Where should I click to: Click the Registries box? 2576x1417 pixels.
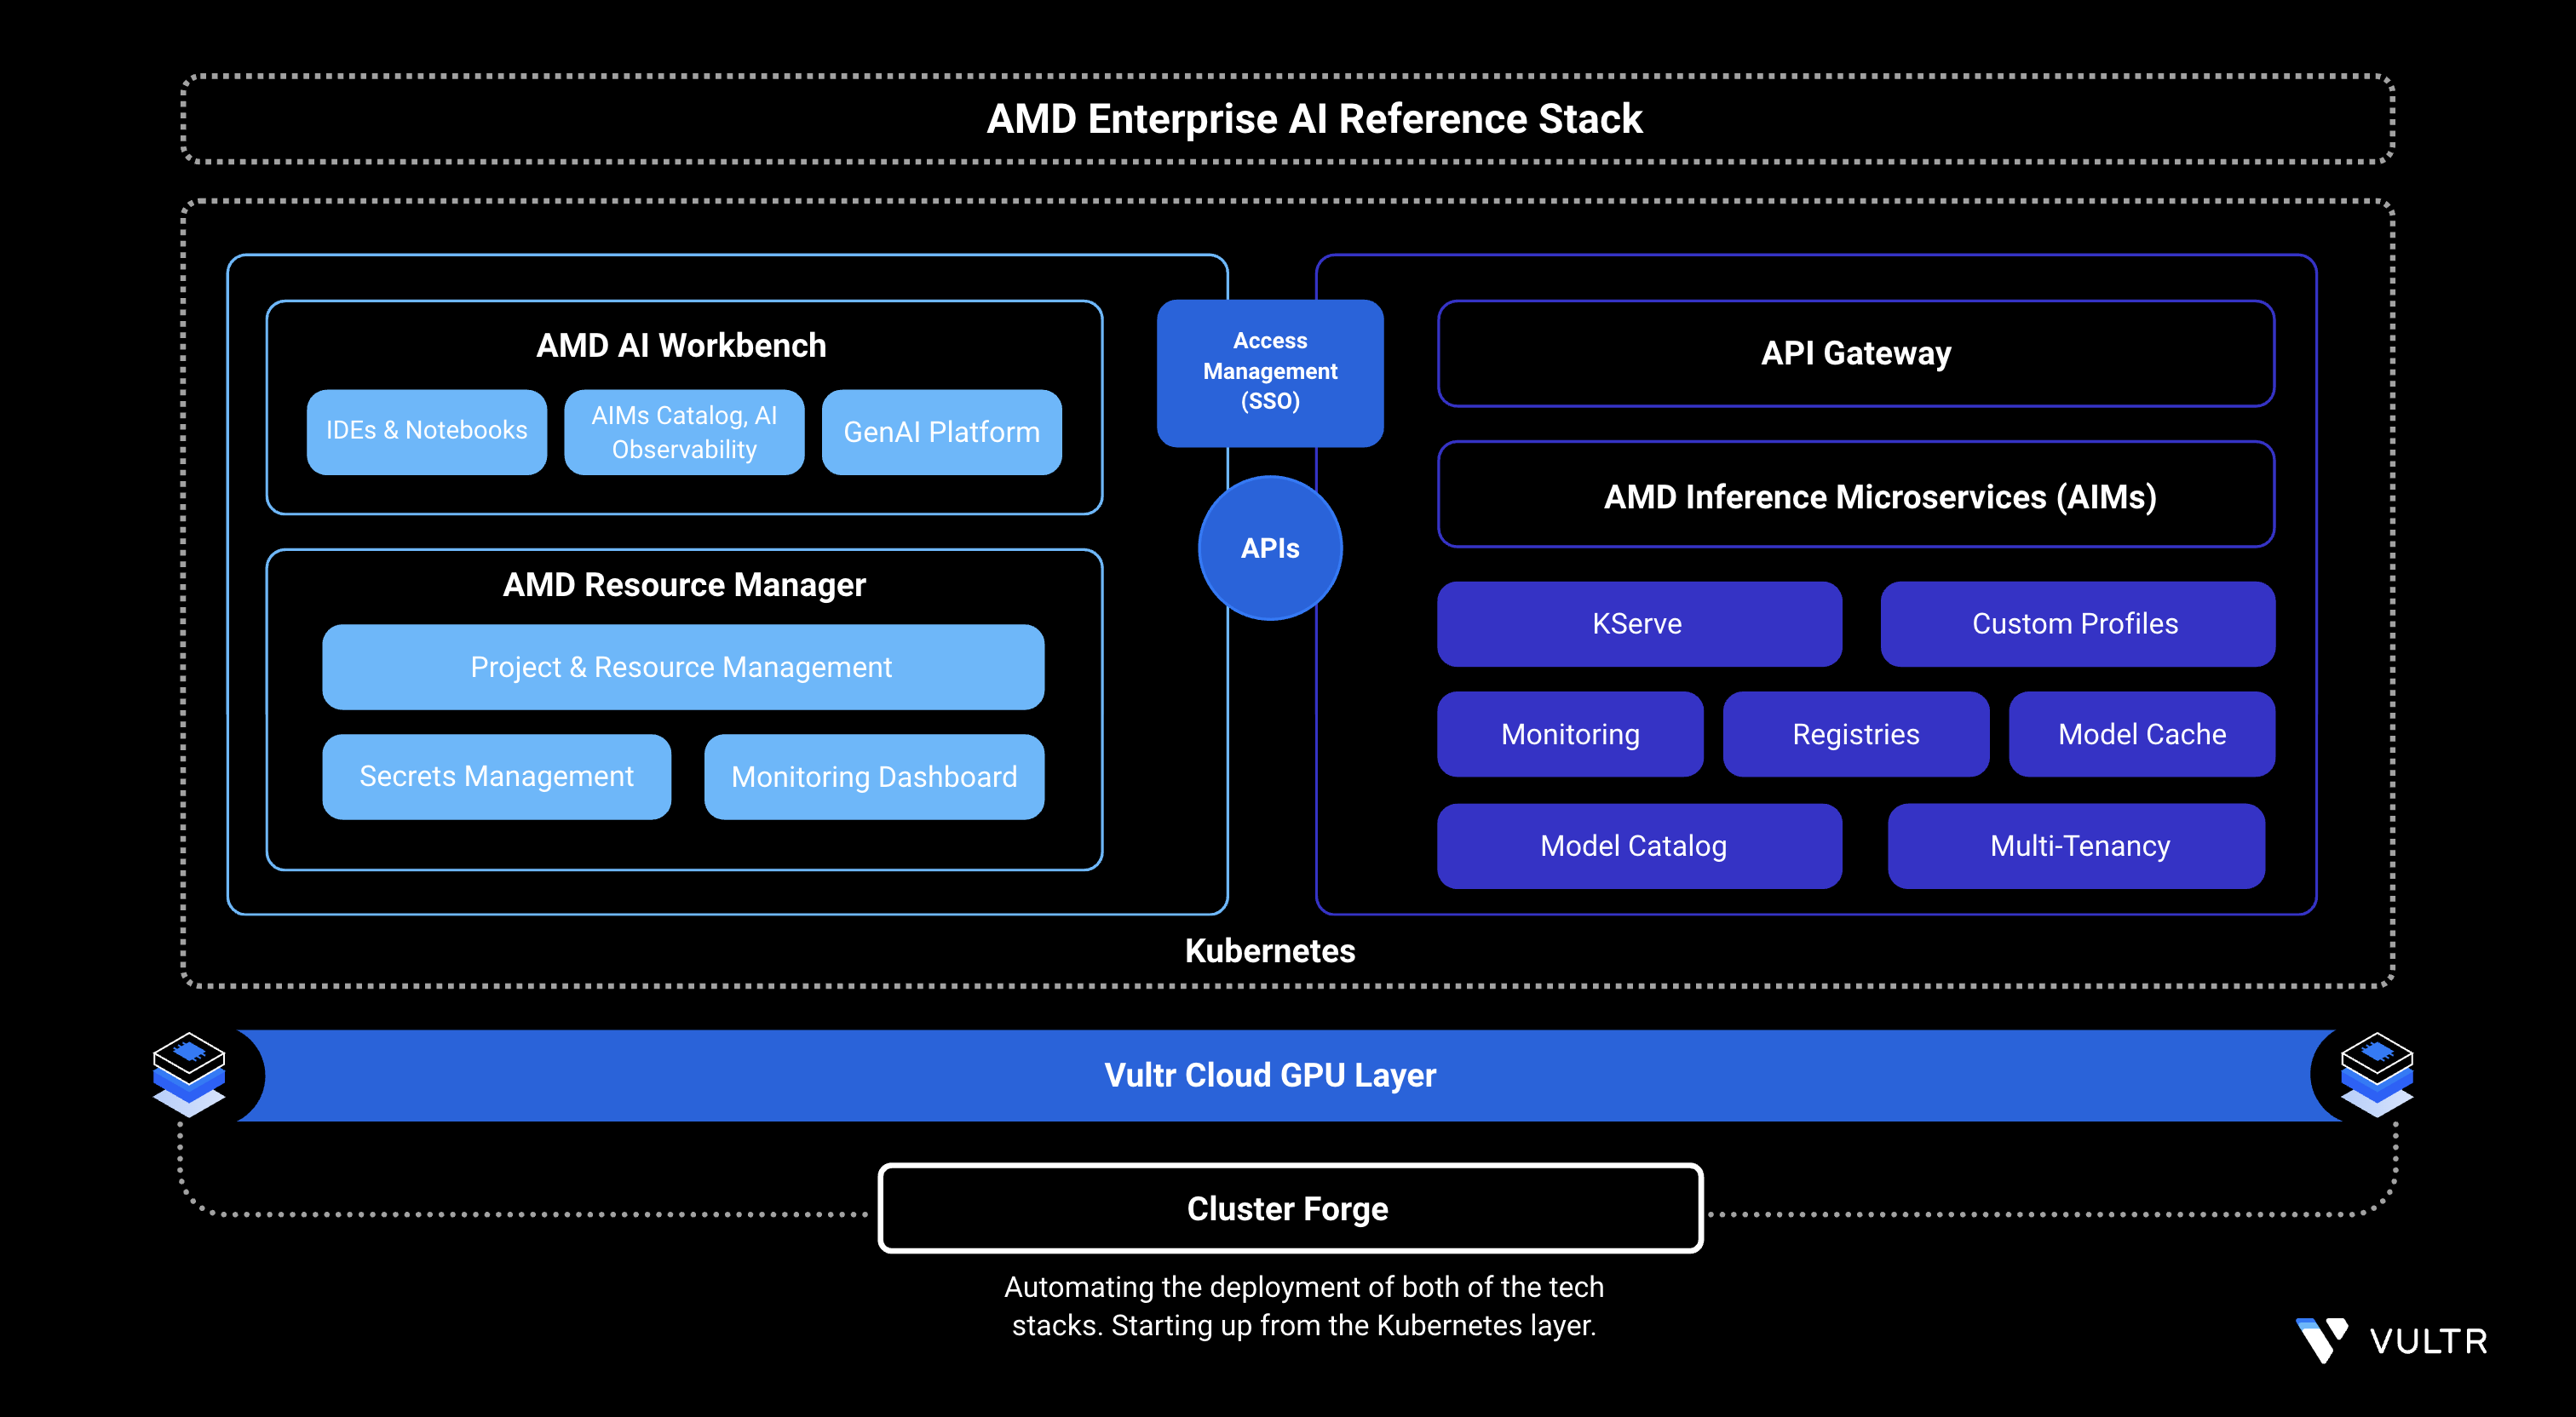tap(1856, 734)
